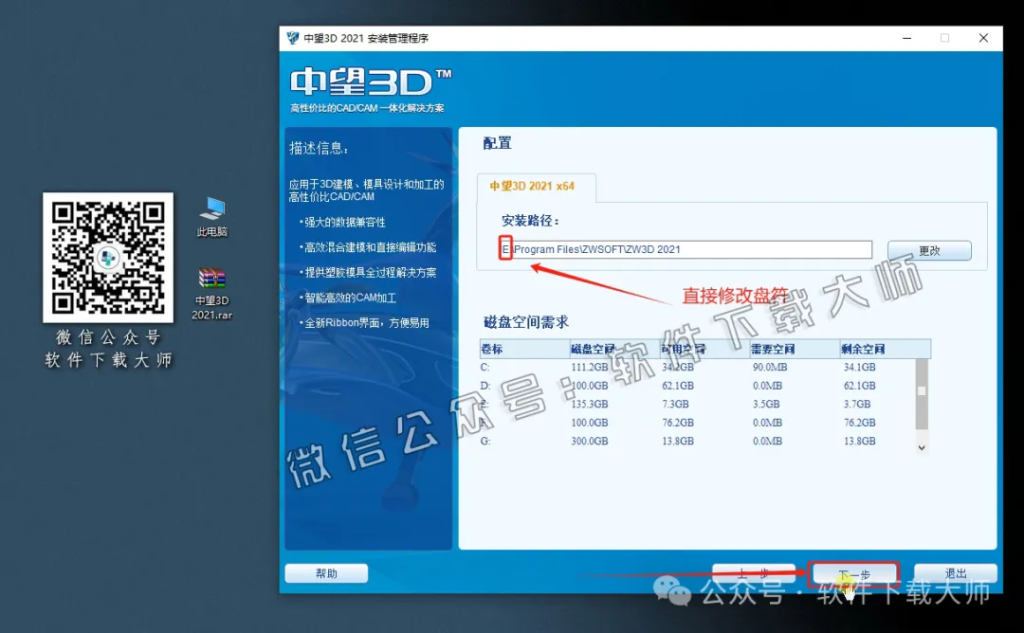This screenshot has height=633, width=1024.
Task: Click the 帮助 (Help) button
Action: (326, 572)
